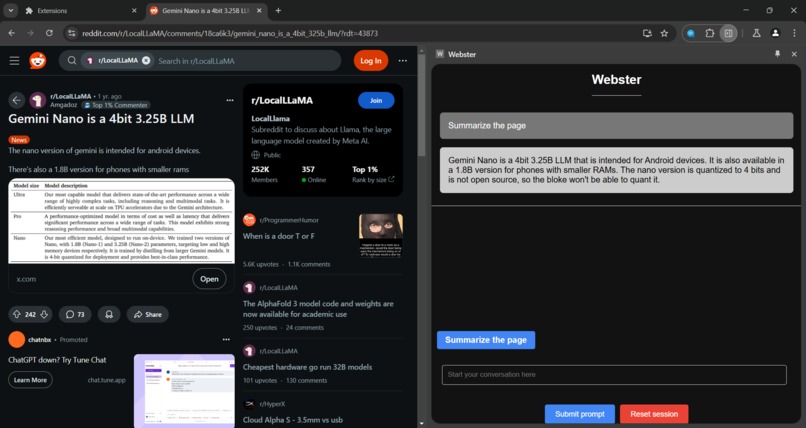Toggle the Chrome side panel button
This screenshot has width=806, height=428.
(x=728, y=33)
